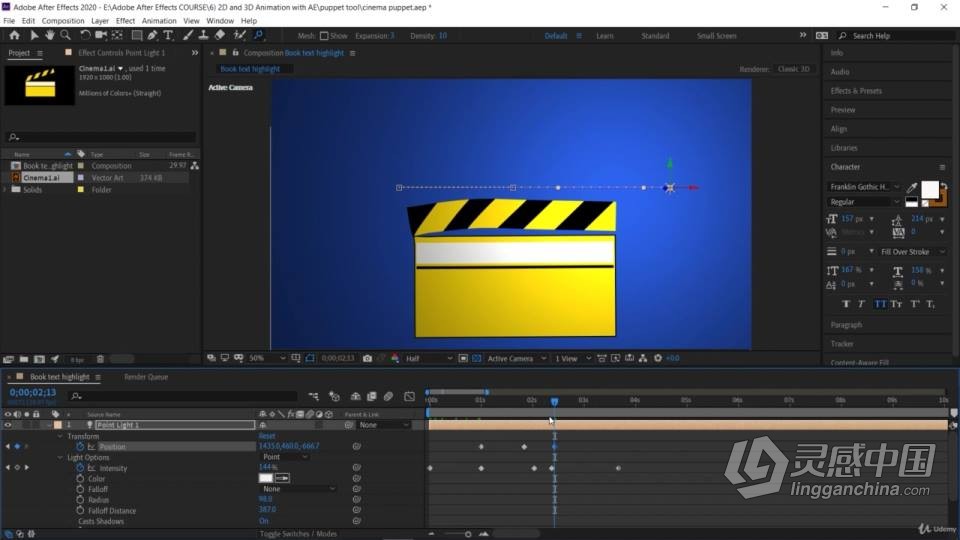Toggle the Falloff Distance stopwatch
Screen dimensions: 960x540
(80, 511)
